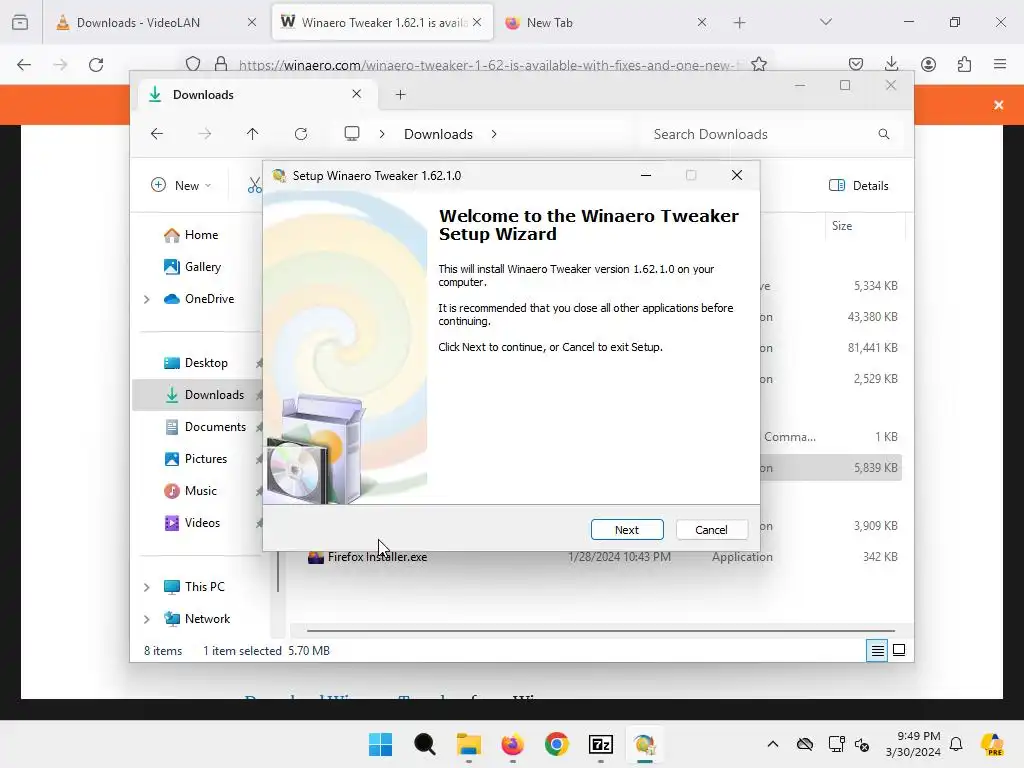Open the Save to Pocket button
The height and width of the screenshot is (768, 1024).
pos(856,64)
